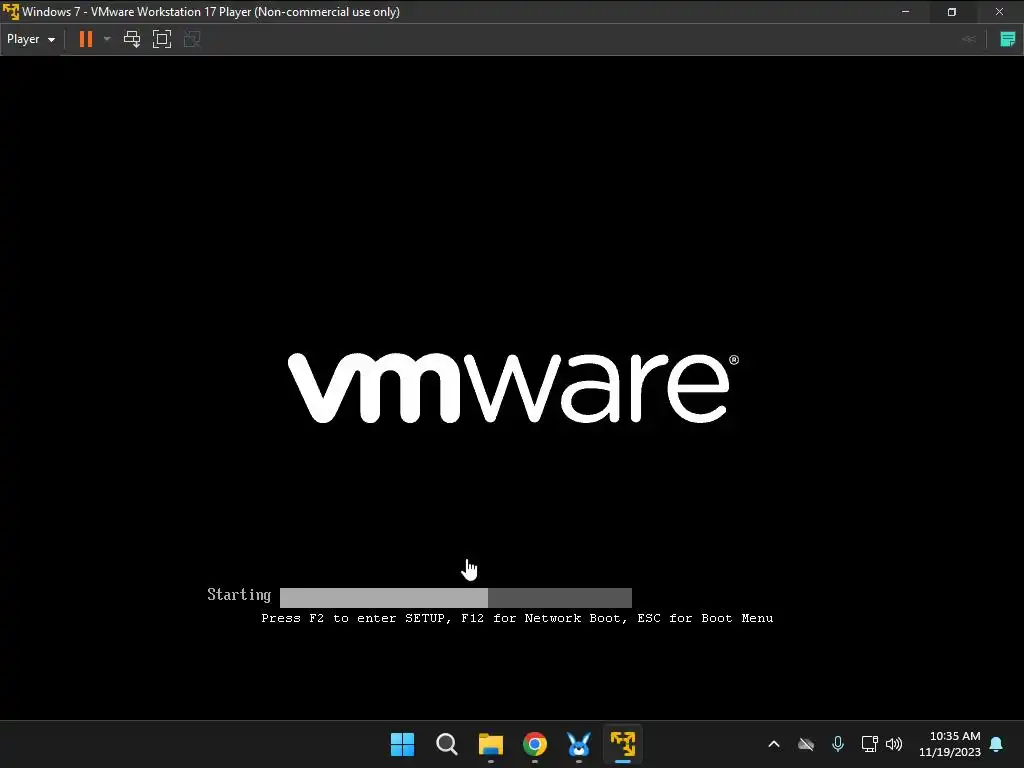Viewport: 1024px width, 768px height.
Task: Select VMware Player taskbar icon
Action: point(623,744)
